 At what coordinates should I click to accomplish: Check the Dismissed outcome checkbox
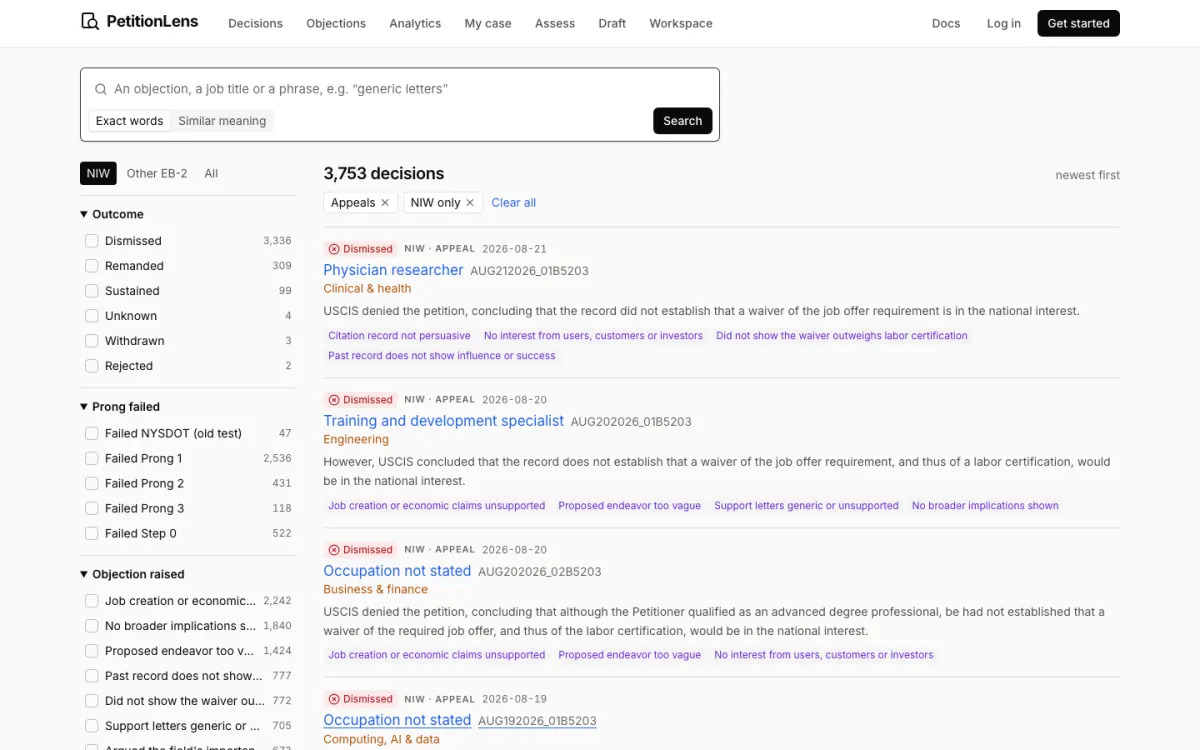pyautogui.click(x=92, y=241)
